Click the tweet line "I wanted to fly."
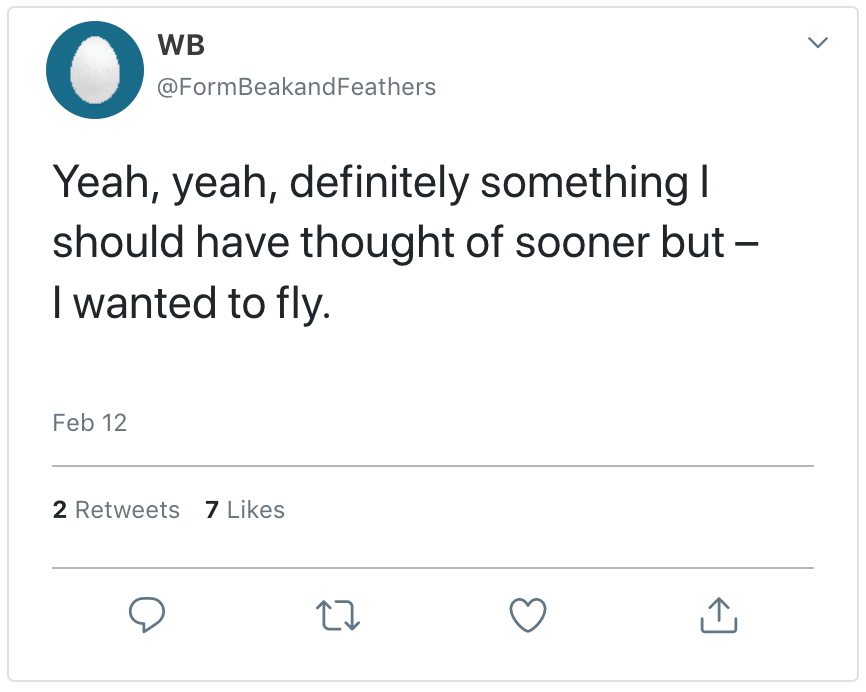 [191, 304]
